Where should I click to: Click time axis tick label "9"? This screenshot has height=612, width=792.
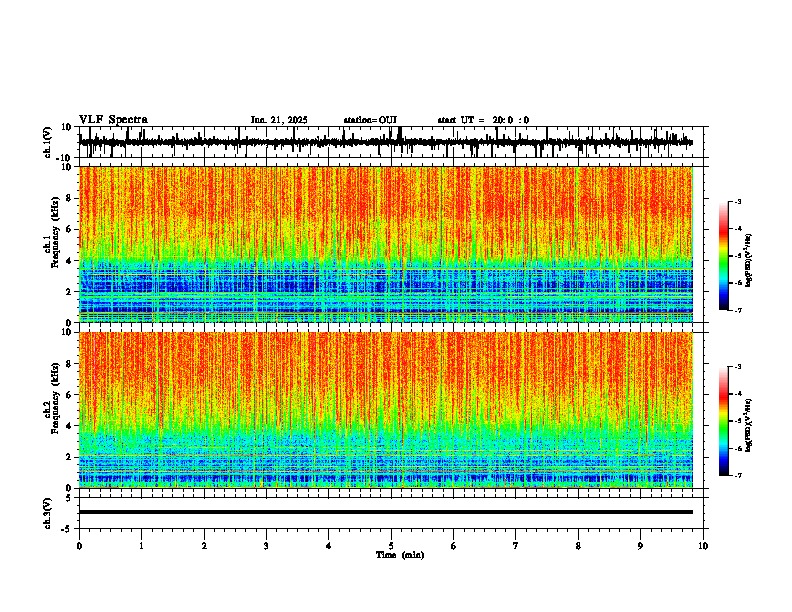tap(640, 546)
